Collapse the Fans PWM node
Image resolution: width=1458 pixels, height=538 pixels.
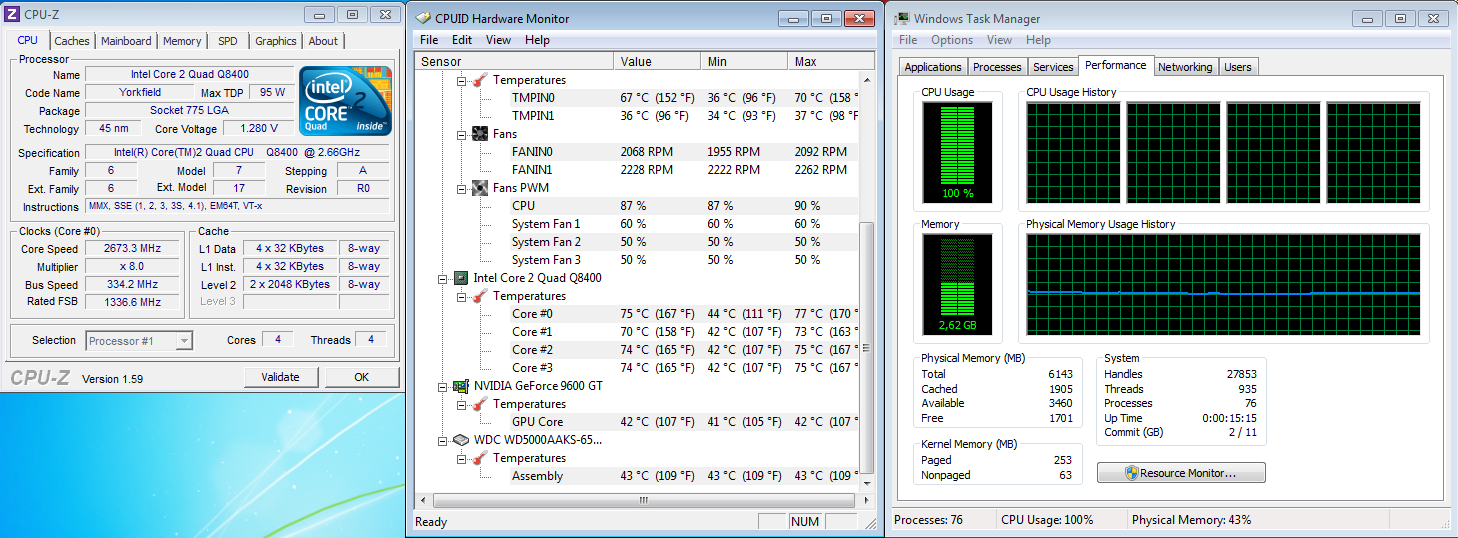tap(462, 188)
